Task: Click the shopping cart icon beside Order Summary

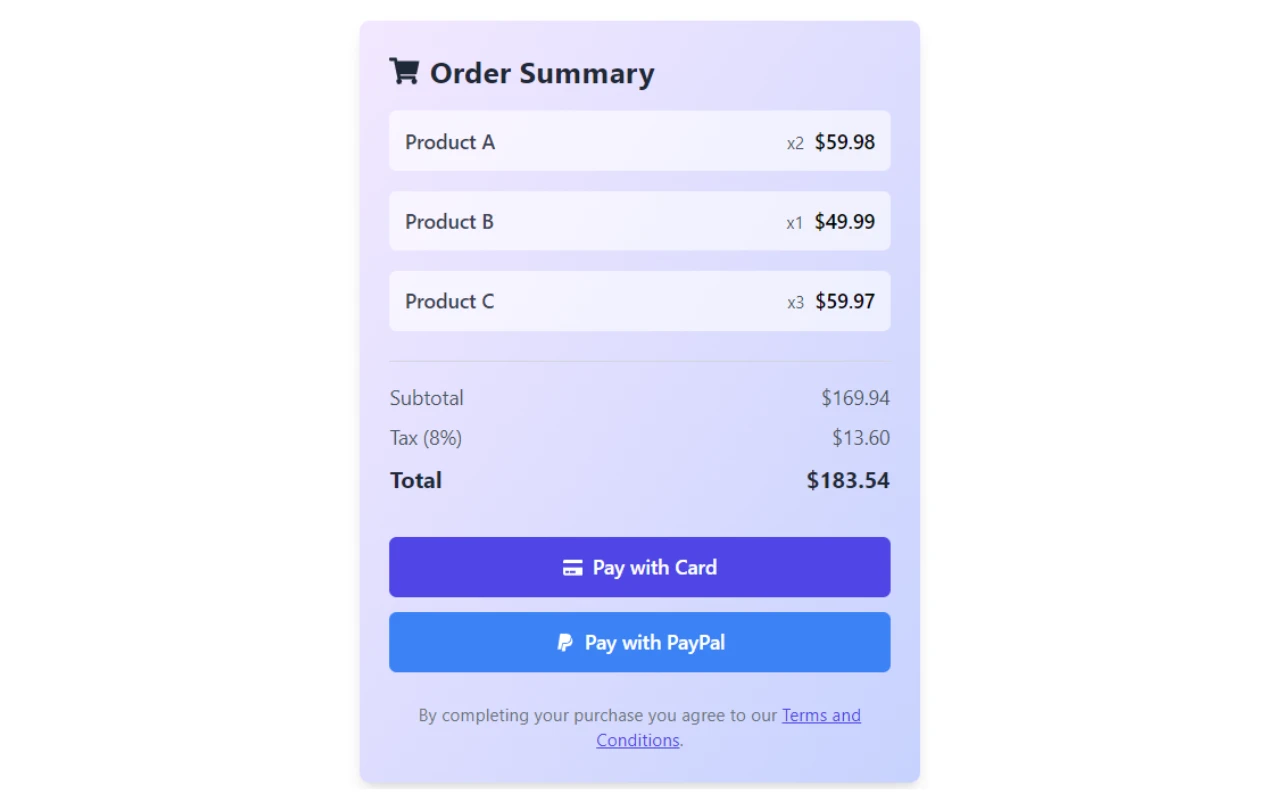Action: [x=404, y=71]
